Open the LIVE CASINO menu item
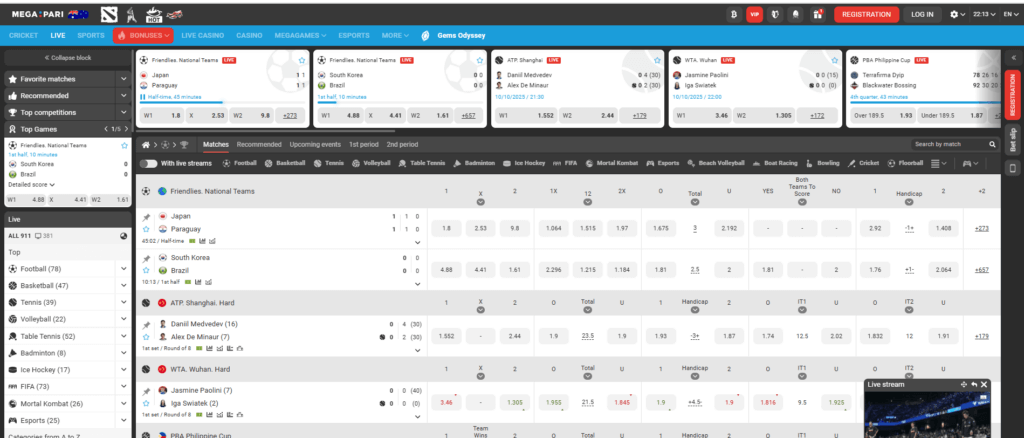 (x=203, y=35)
